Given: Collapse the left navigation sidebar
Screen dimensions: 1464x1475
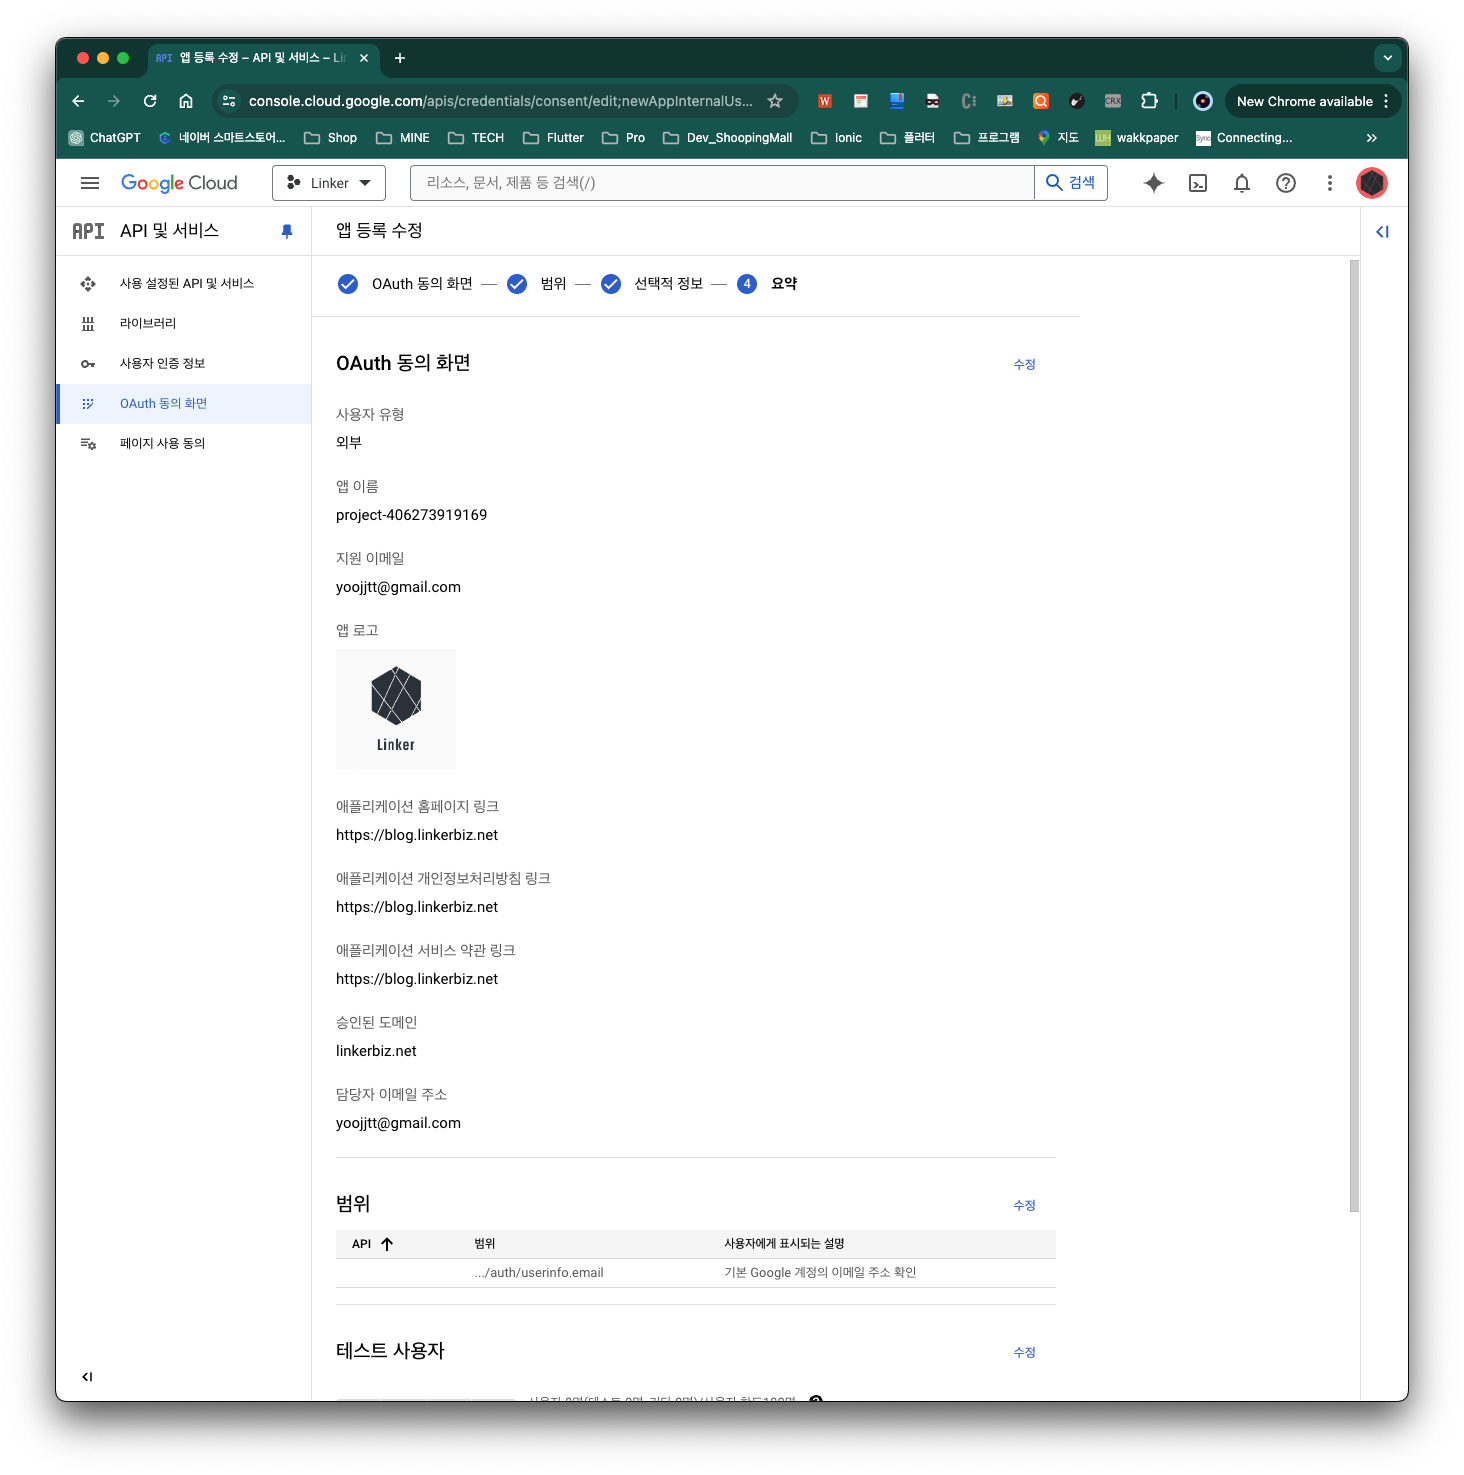Looking at the screenshot, I should click(x=88, y=1377).
